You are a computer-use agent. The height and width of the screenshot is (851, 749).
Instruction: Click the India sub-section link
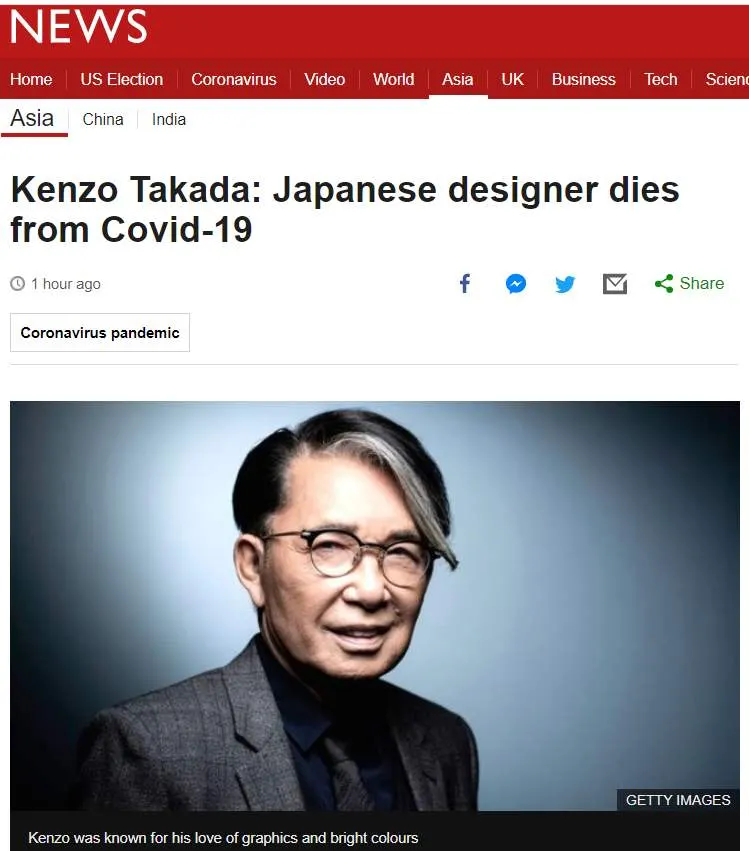point(169,119)
